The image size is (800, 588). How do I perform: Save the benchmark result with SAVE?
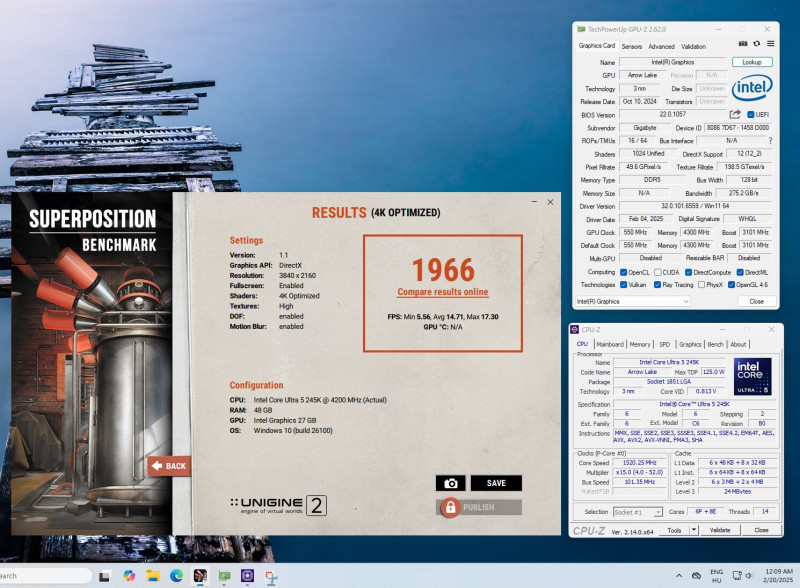point(496,483)
